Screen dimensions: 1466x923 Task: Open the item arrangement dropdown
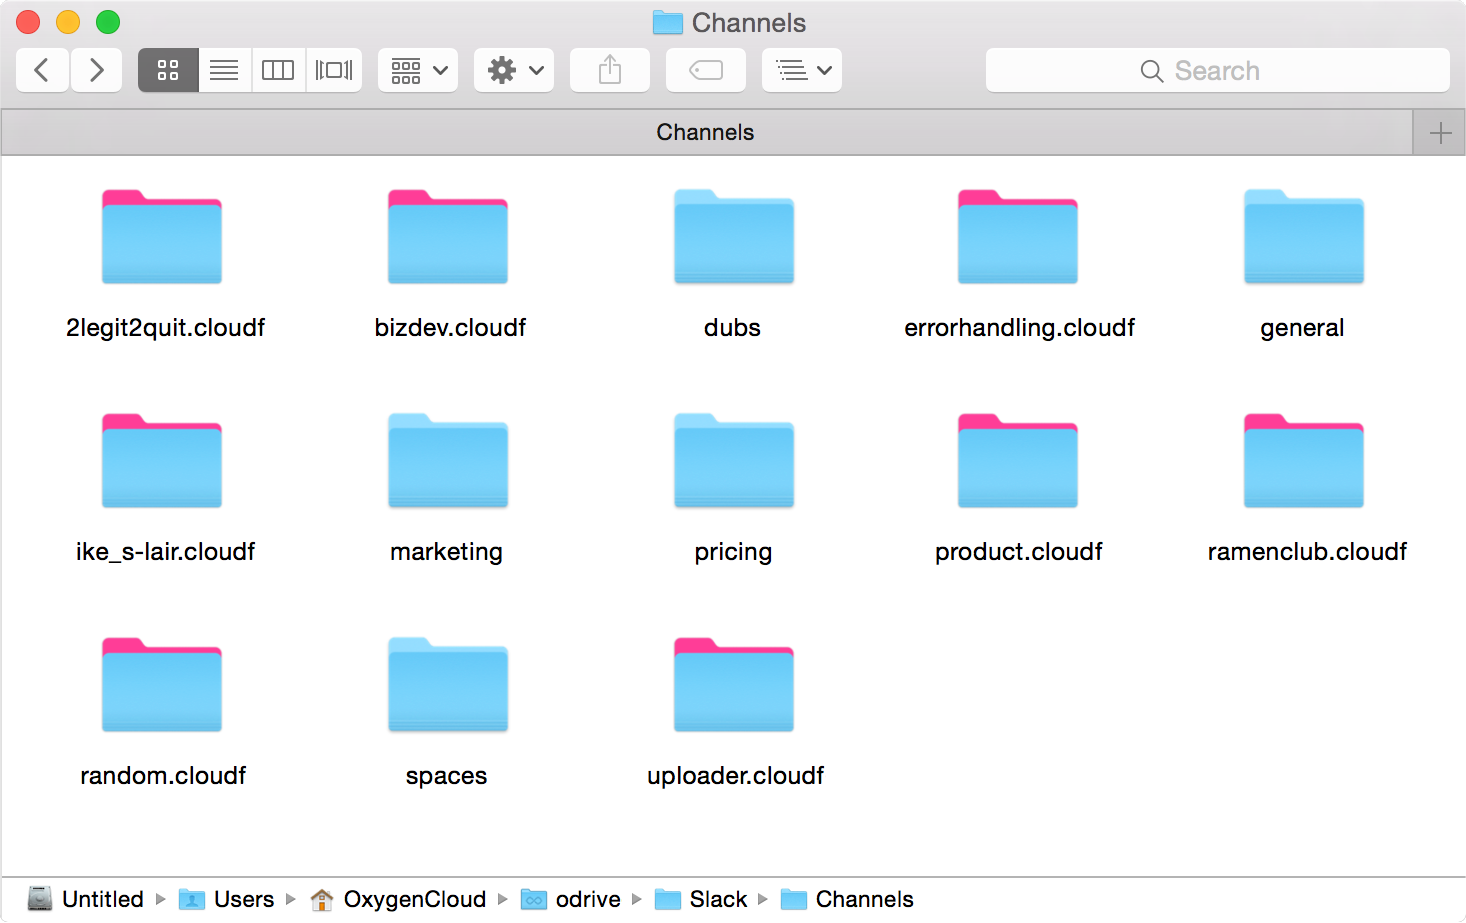(417, 70)
